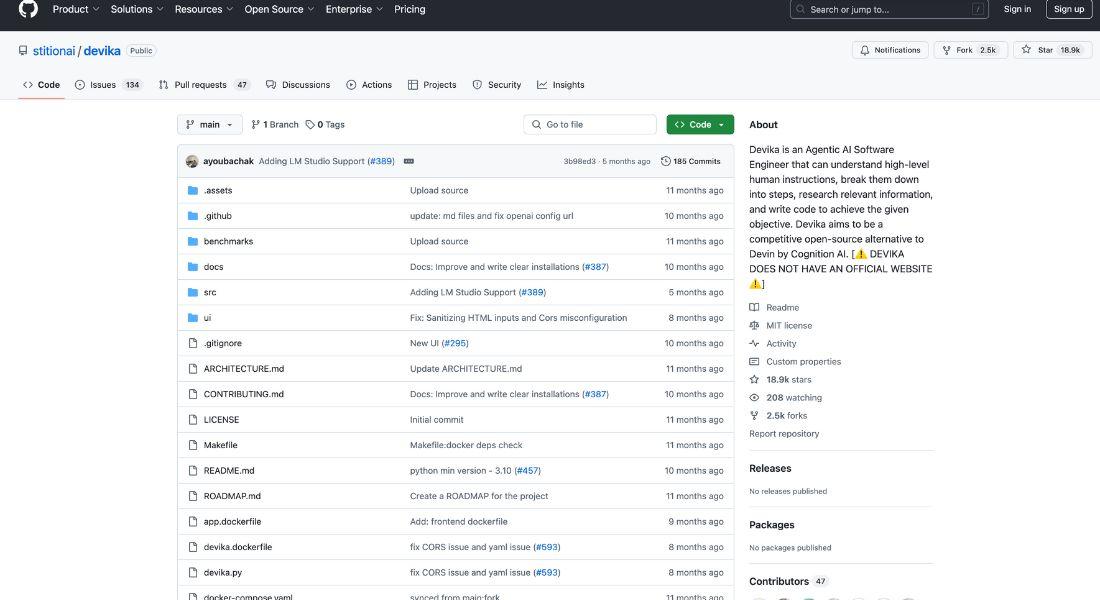
Task: Switch to the Insights tab
Action: [561, 85]
